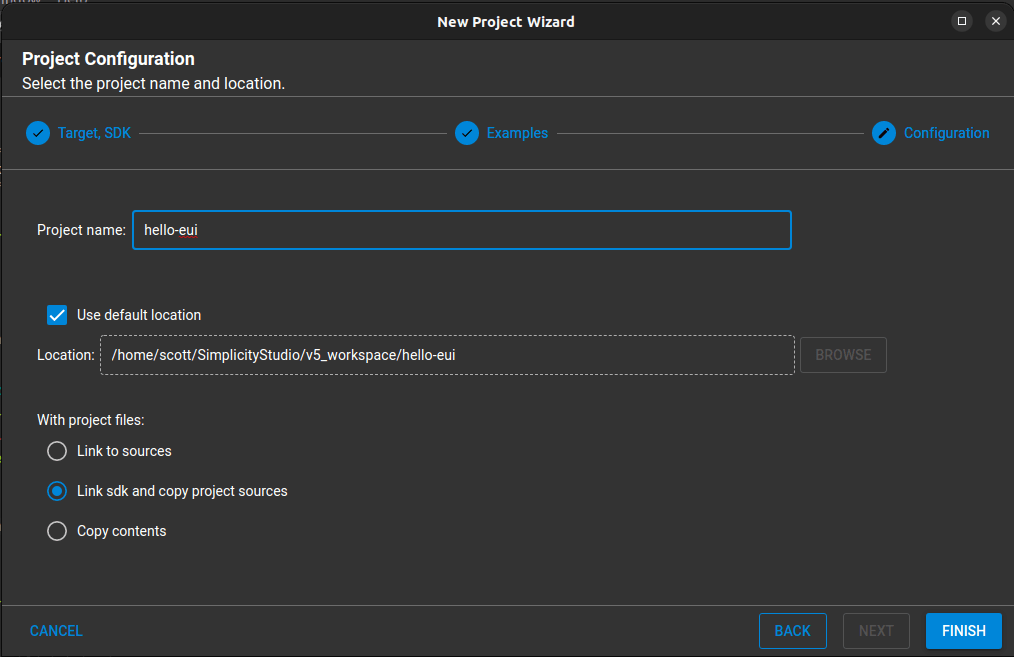
Task: Click the pencil icon beside Configuration step
Action: (x=884, y=133)
